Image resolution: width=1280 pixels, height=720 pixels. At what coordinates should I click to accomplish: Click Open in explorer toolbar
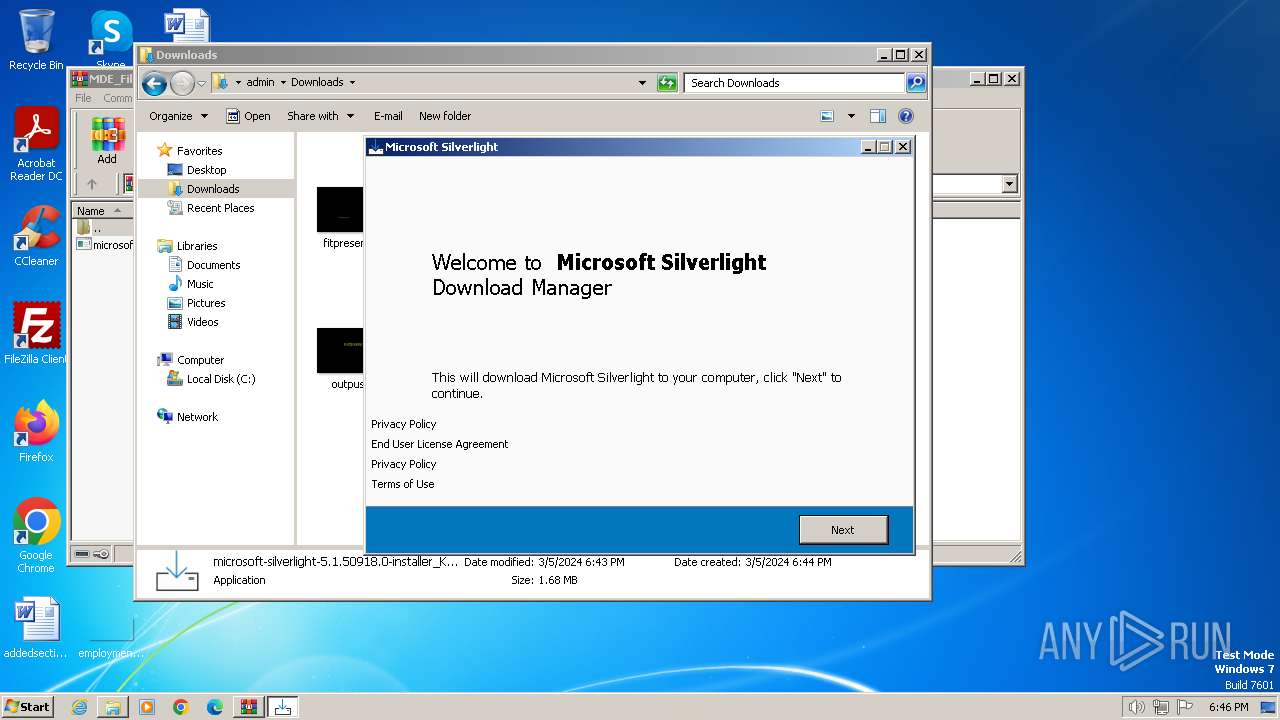pos(248,116)
